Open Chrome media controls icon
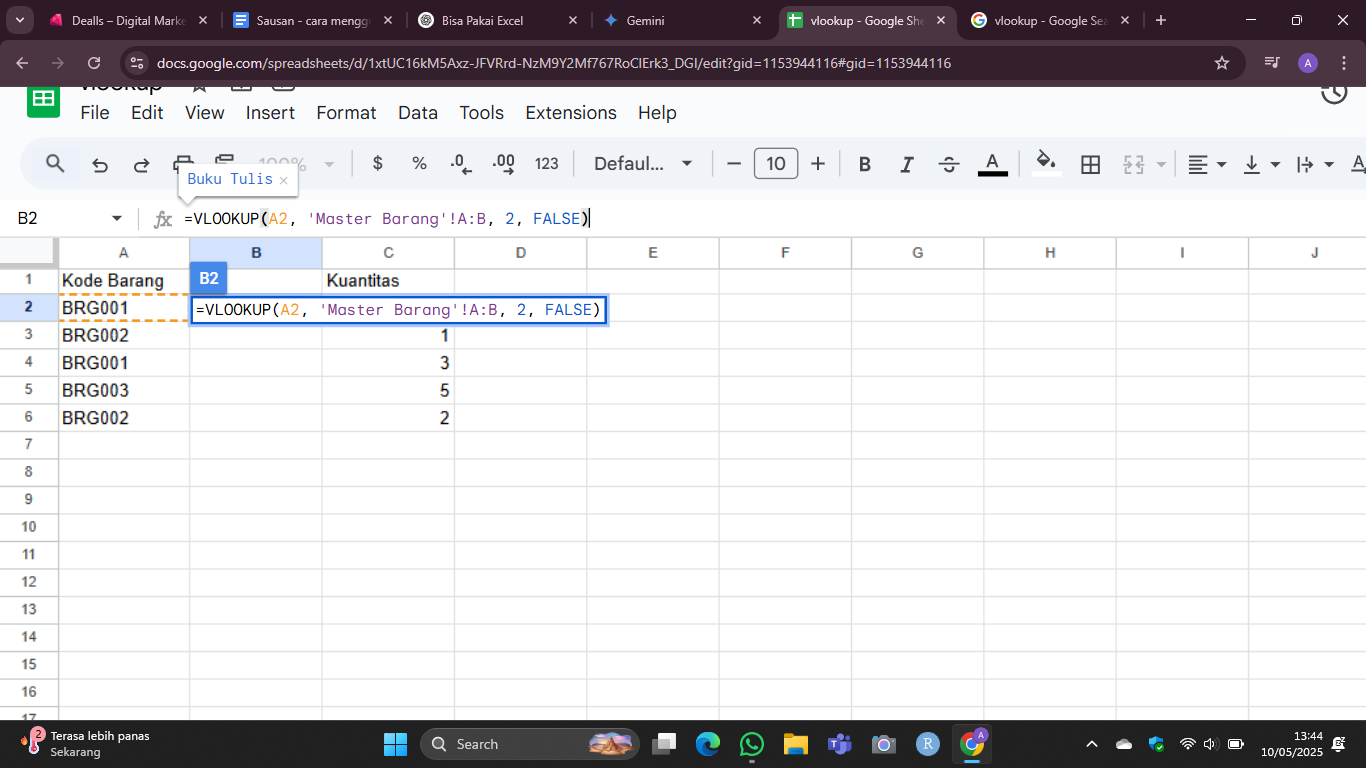 click(1272, 63)
